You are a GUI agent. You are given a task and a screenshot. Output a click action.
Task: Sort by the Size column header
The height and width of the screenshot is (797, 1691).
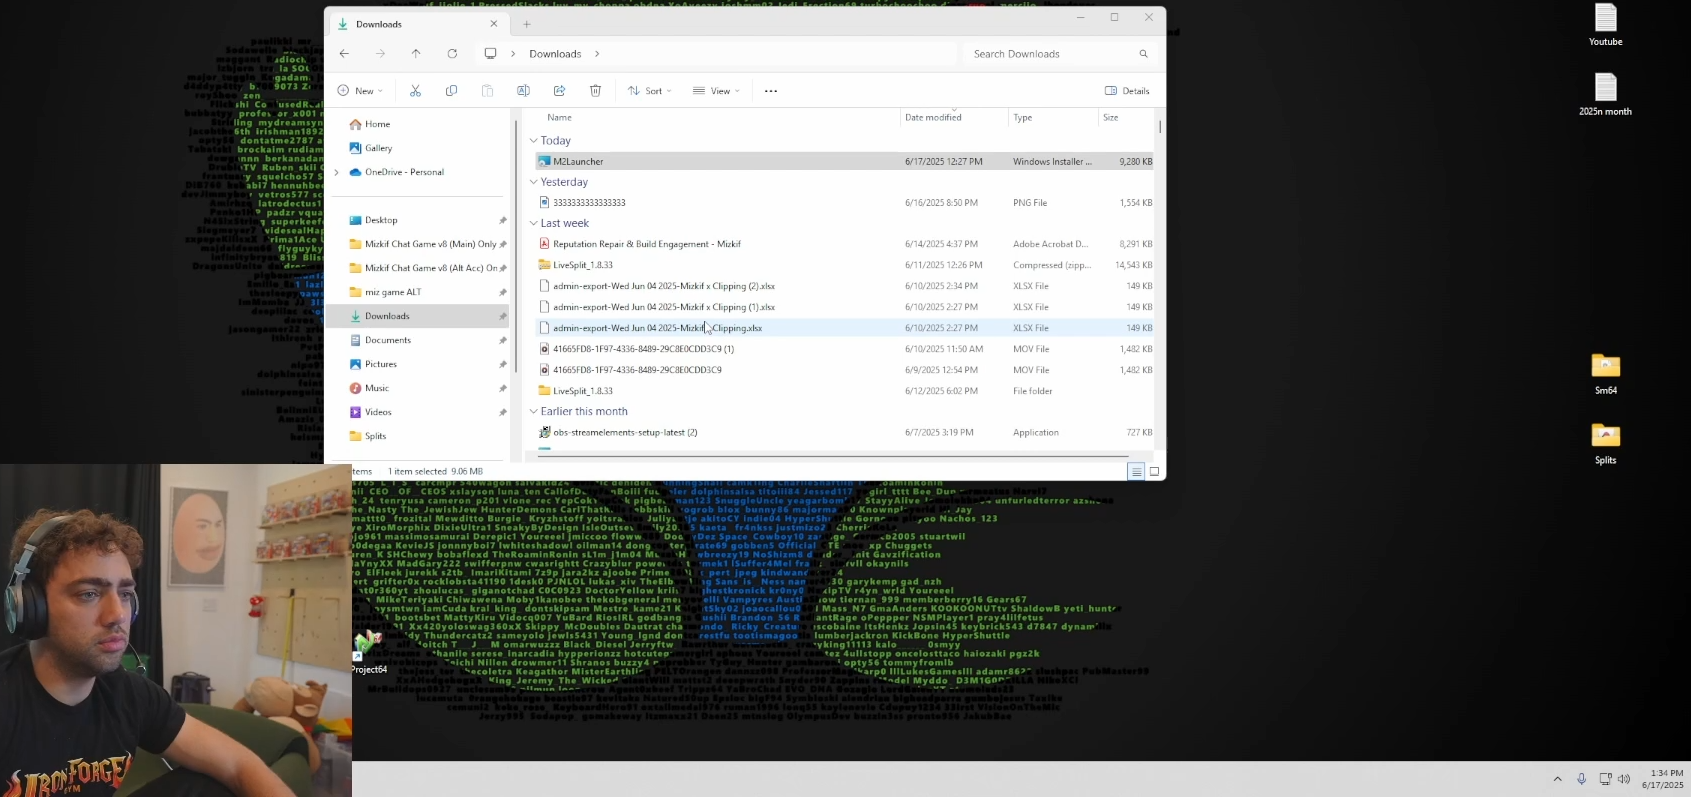pyautogui.click(x=1126, y=117)
